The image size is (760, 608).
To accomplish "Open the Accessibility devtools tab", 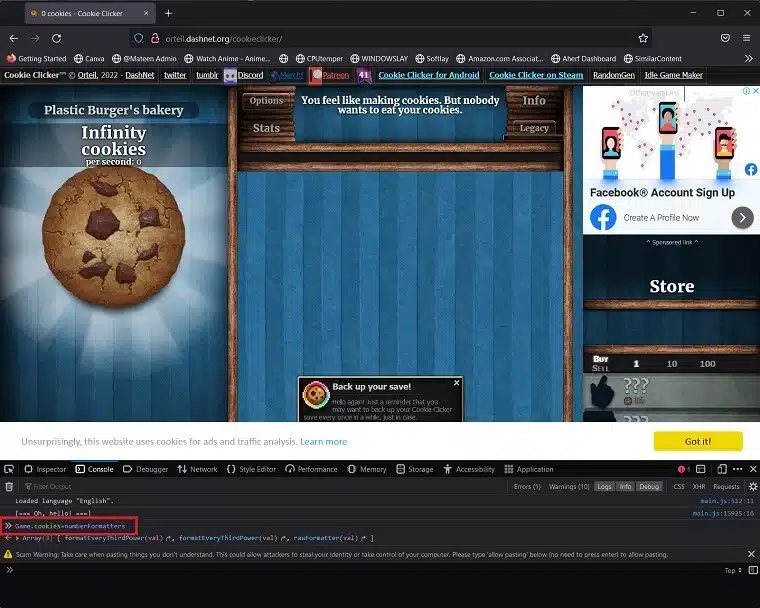I will [469, 469].
